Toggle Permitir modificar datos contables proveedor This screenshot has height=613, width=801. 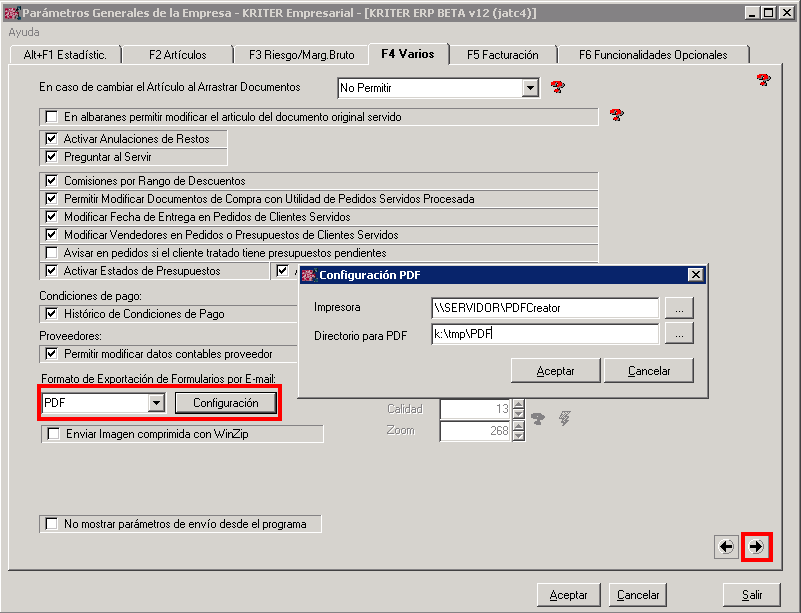click(x=52, y=353)
